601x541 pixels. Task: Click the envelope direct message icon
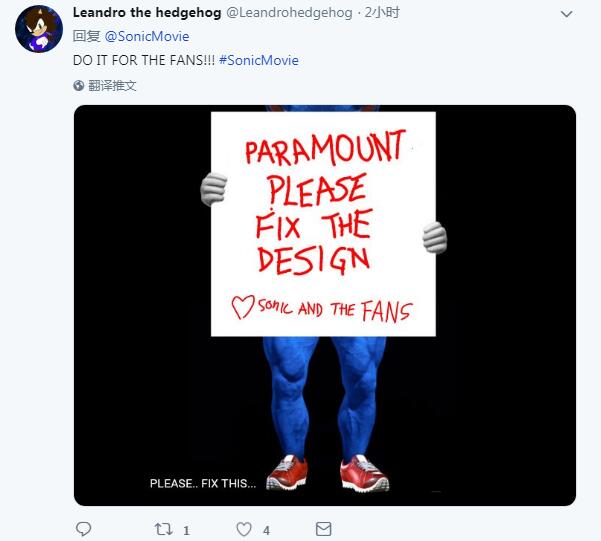(x=323, y=529)
